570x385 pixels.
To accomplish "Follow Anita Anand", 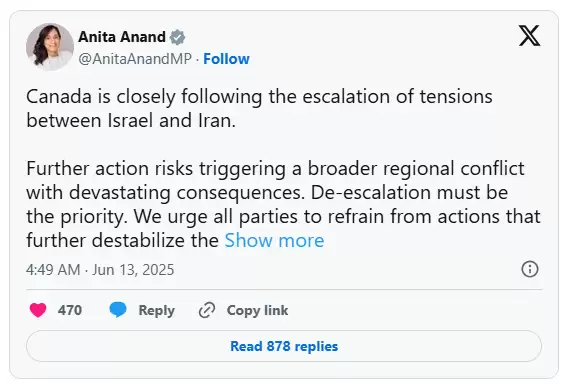I will coord(226,59).
